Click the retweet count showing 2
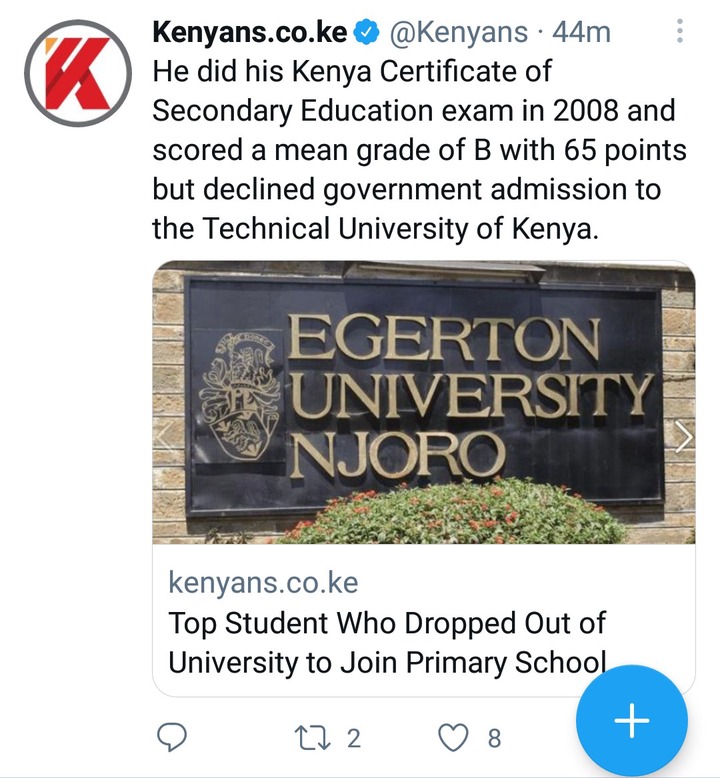This screenshot has width=720, height=778. click(x=352, y=739)
